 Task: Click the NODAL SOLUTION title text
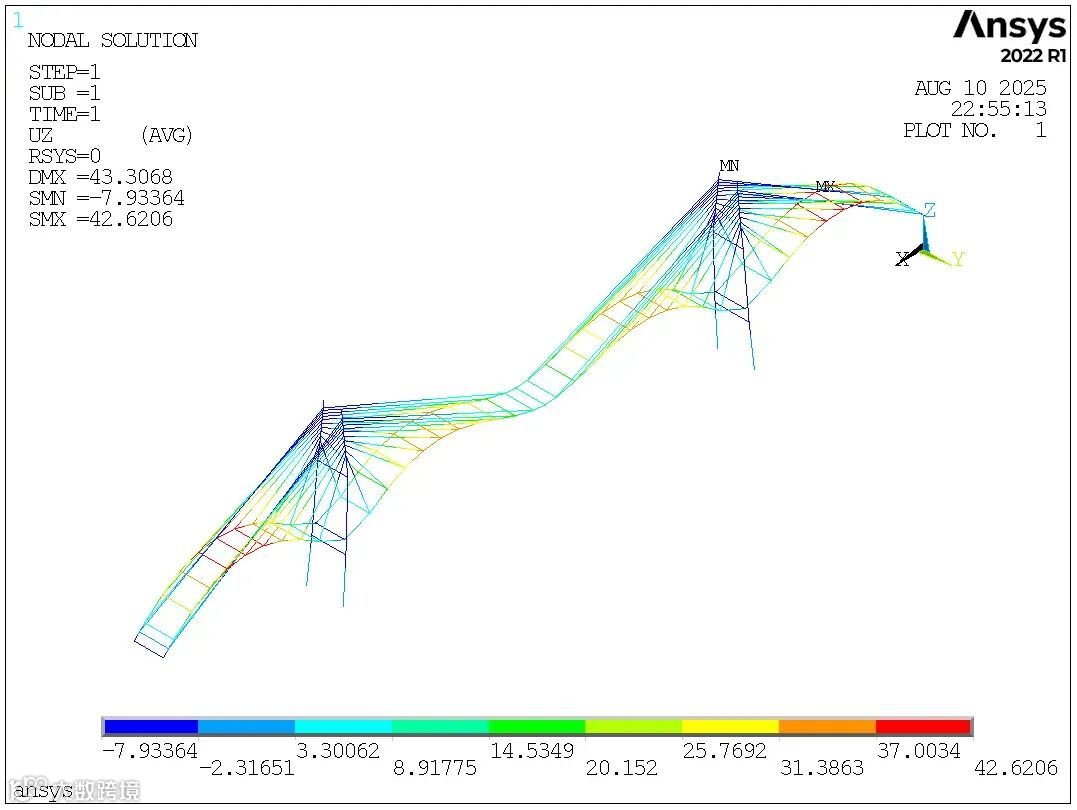(x=113, y=40)
